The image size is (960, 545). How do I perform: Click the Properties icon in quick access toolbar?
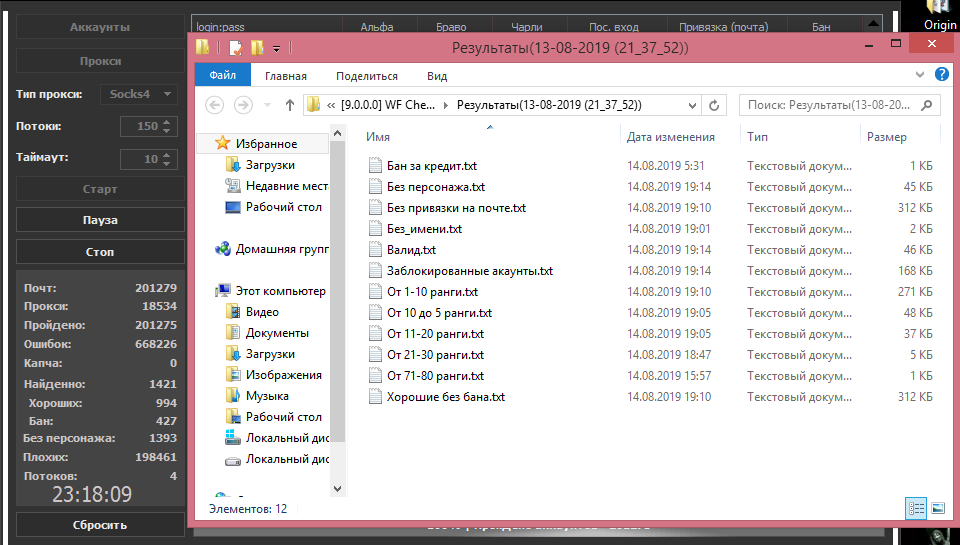[235, 47]
